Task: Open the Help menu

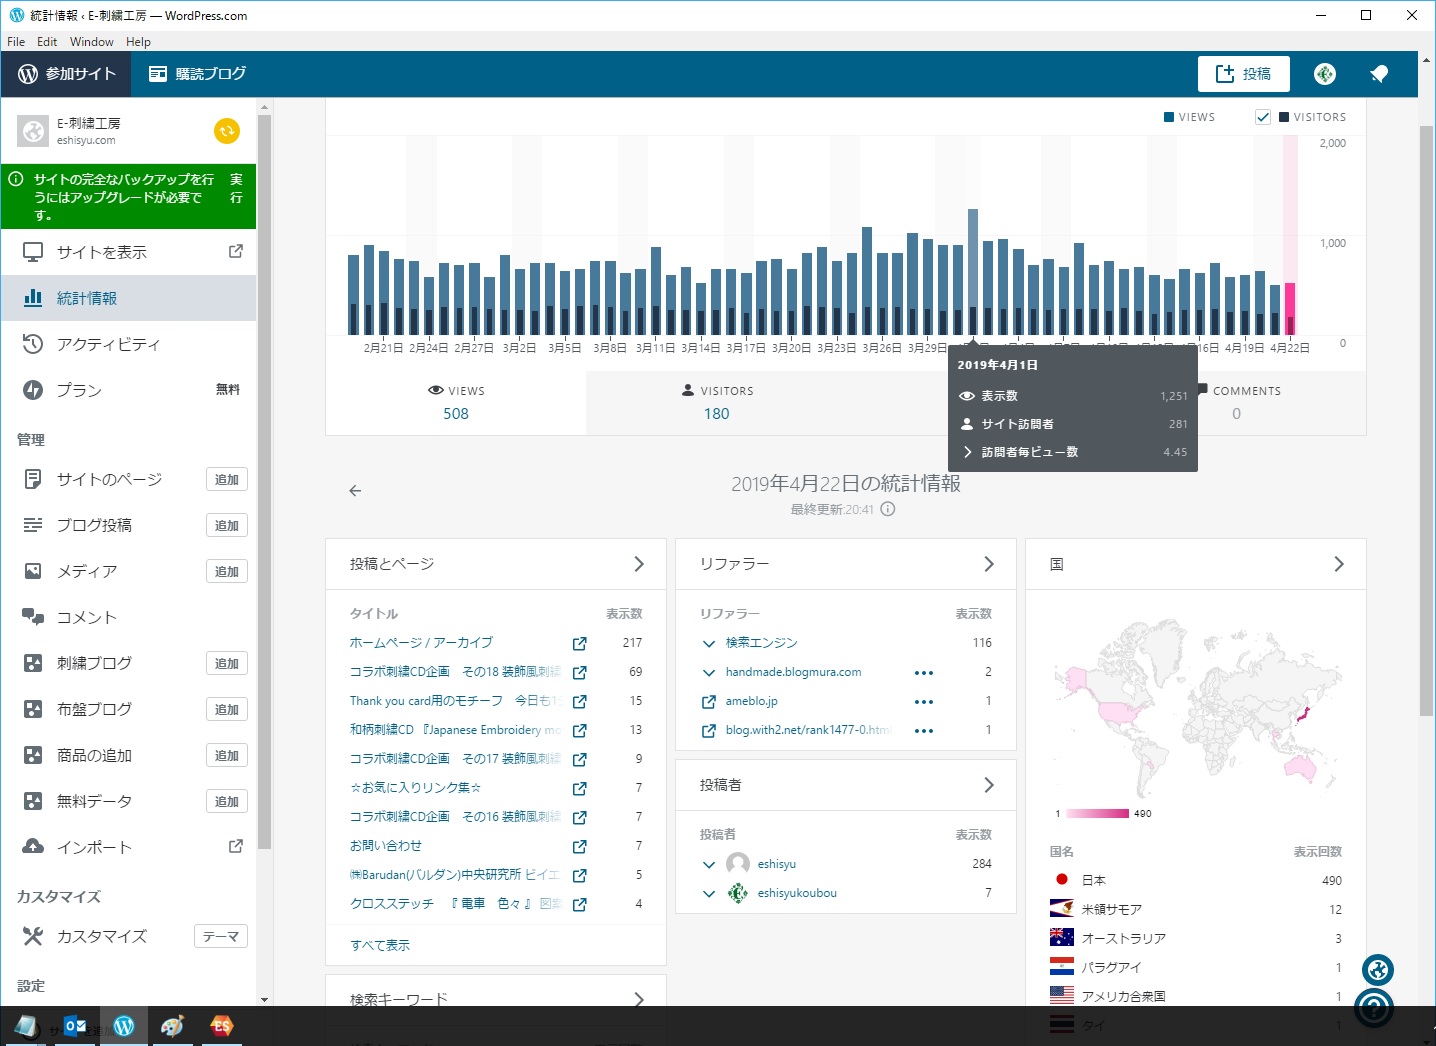Action: click(x=138, y=42)
